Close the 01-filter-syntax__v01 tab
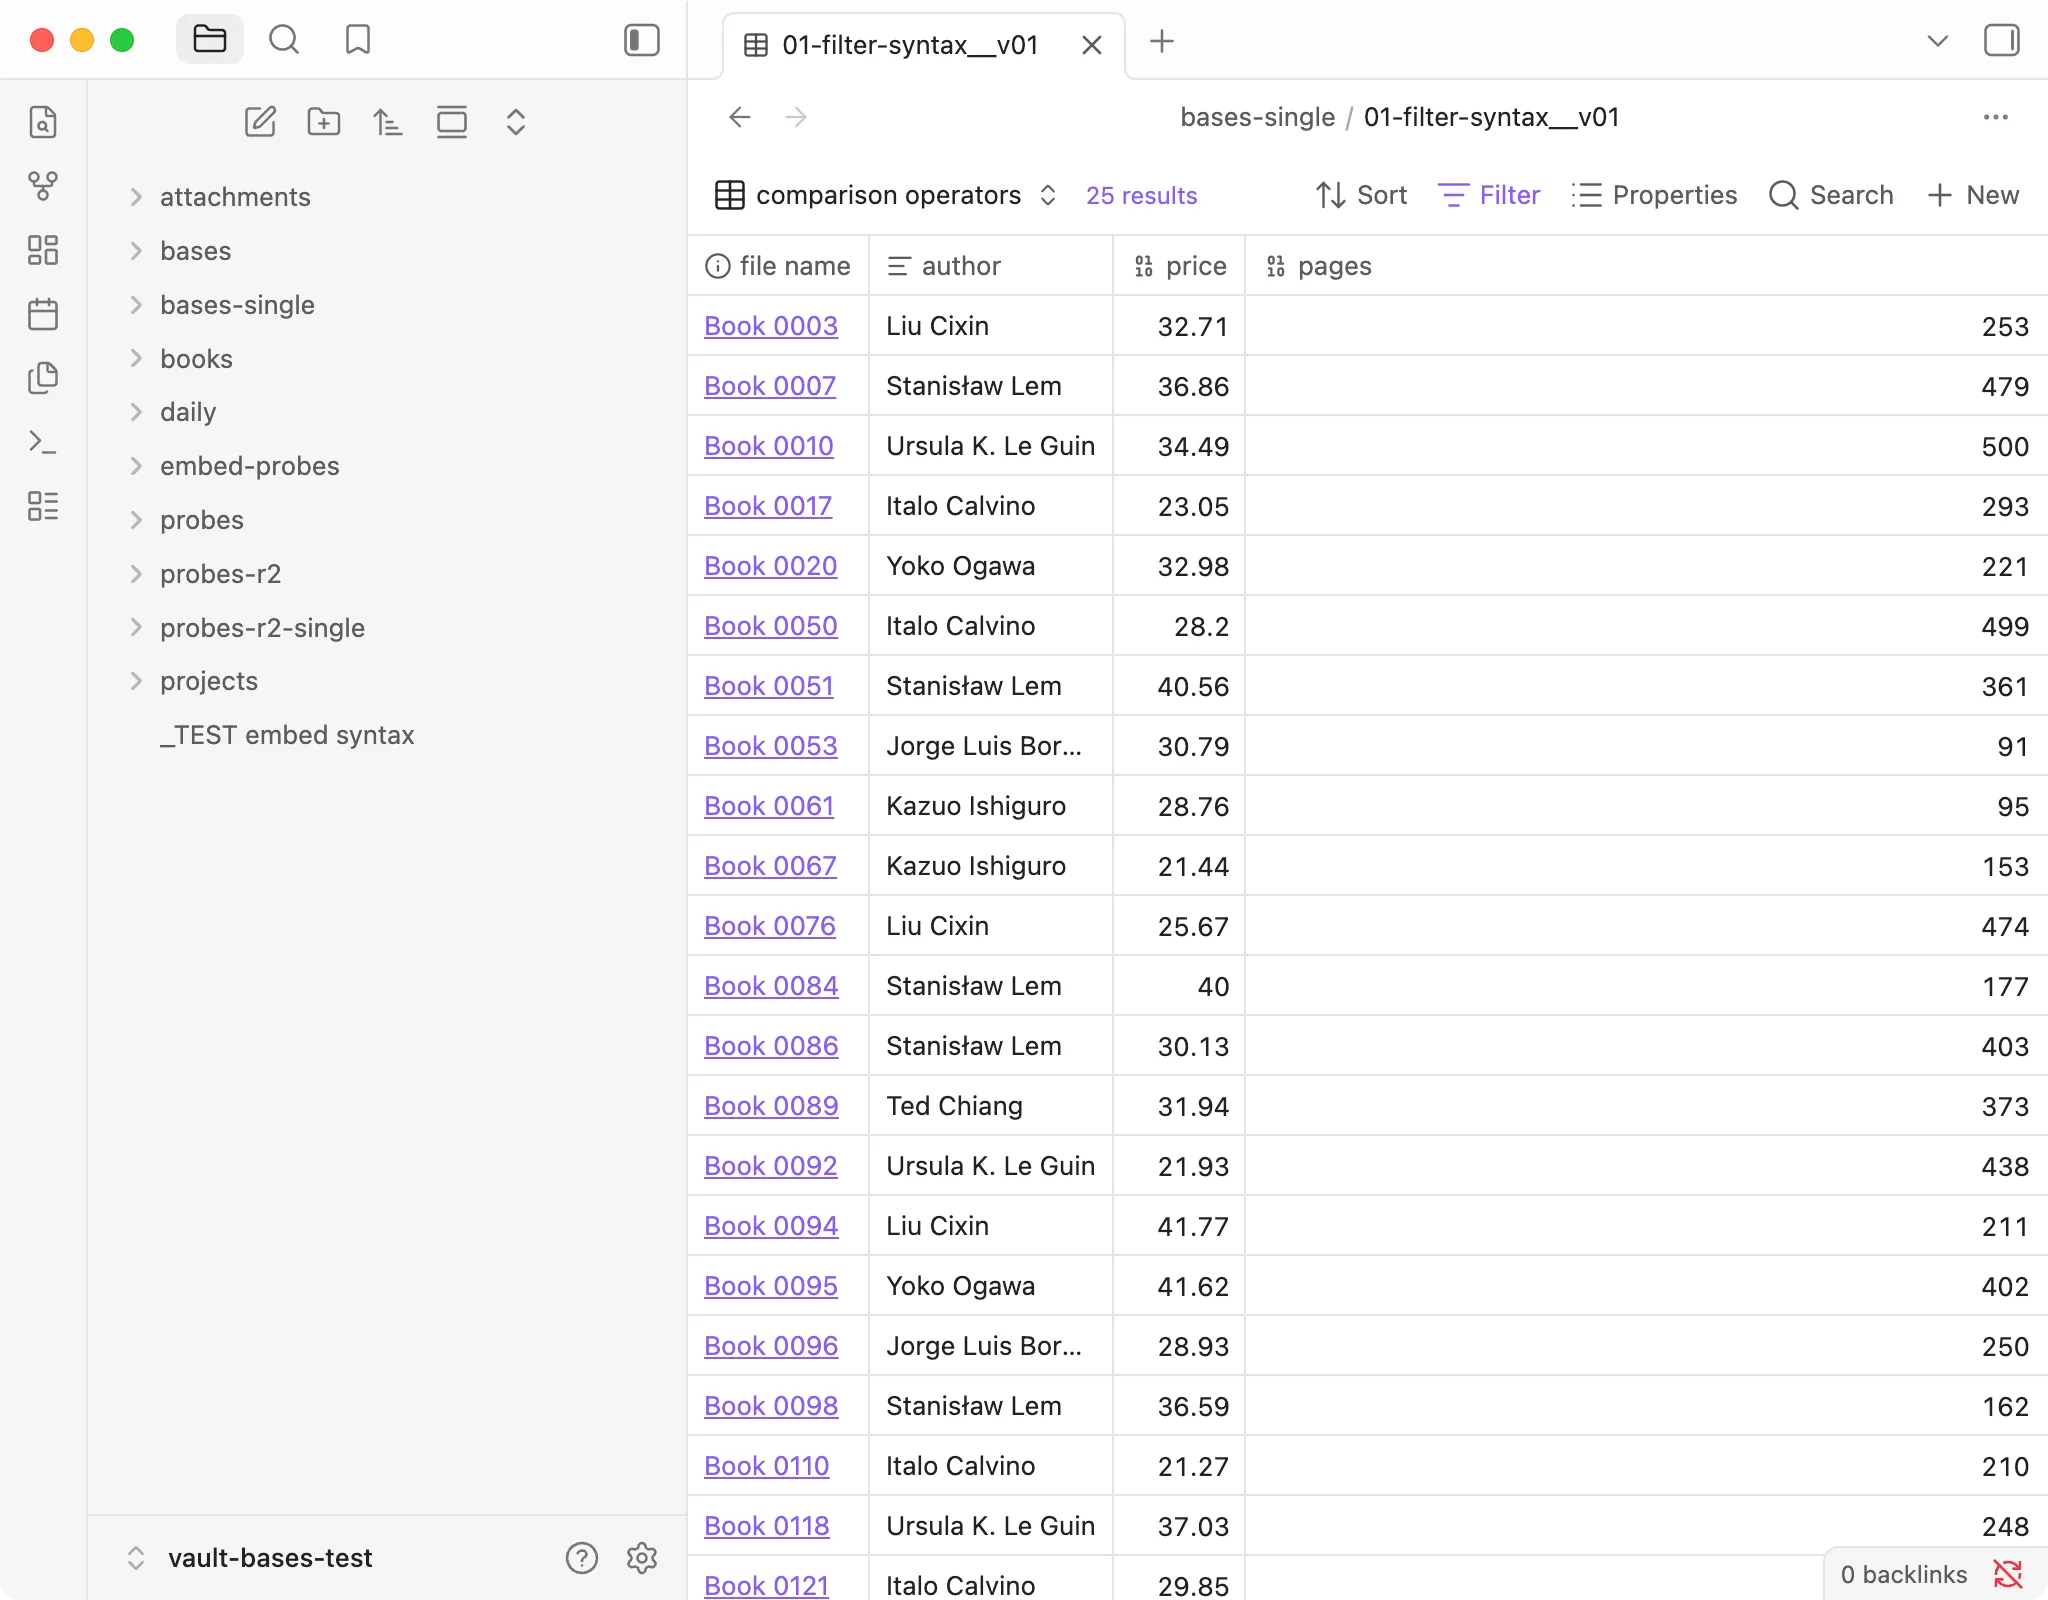The height and width of the screenshot is (1600, 2048). point(1092,45)
